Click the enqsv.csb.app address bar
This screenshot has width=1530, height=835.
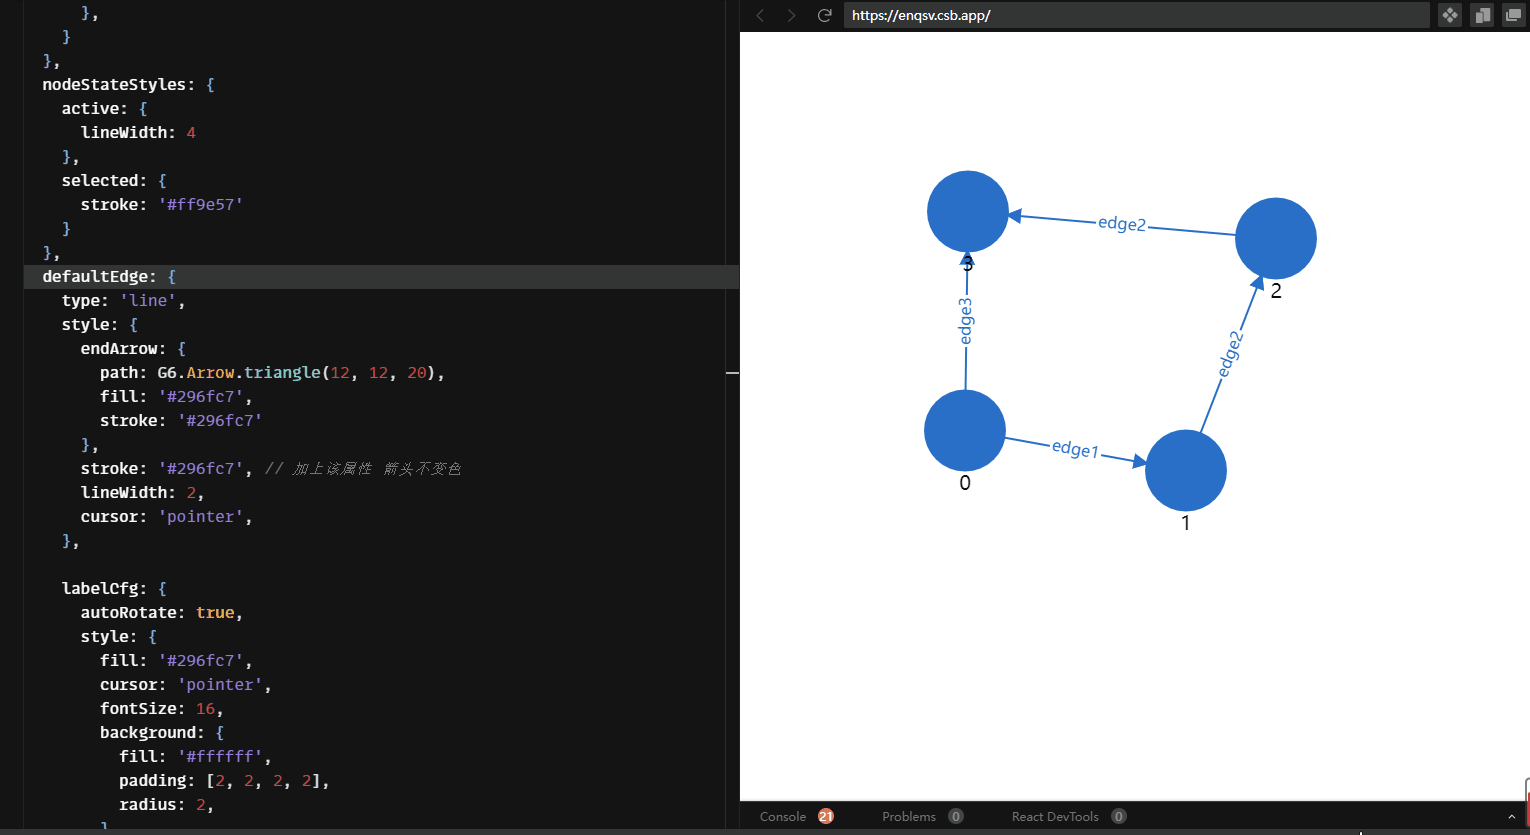[1135, 15]
